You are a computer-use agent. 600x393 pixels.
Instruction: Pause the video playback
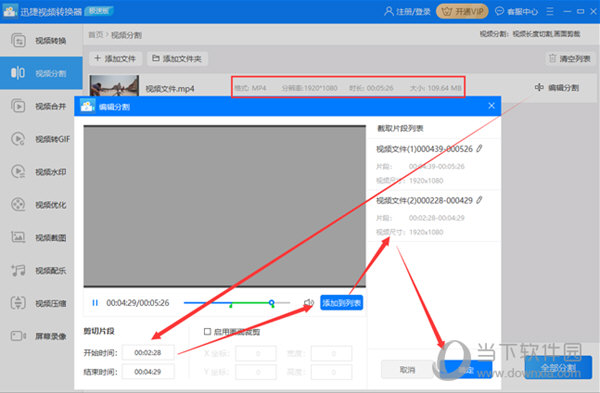(x=95, y=303)
